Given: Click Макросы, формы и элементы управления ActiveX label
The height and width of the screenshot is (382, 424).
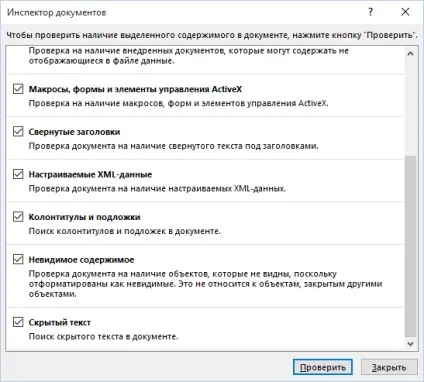Looking at the screenshot, I should point(135,89).
